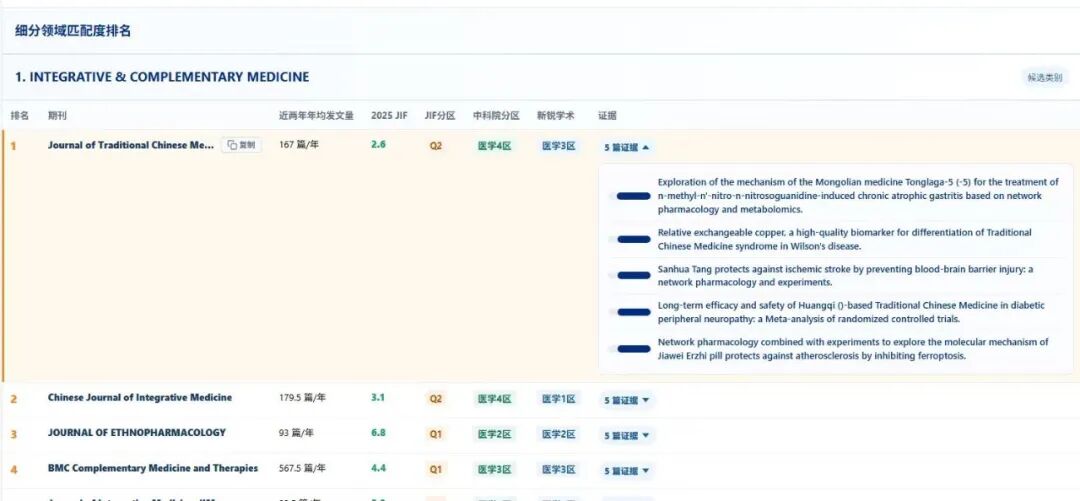Image resolution: width=1080 pixels, height=501 pixels.
Task: Open Chinese Journal of Integrative Medicine row
Action: coord(140,398)
